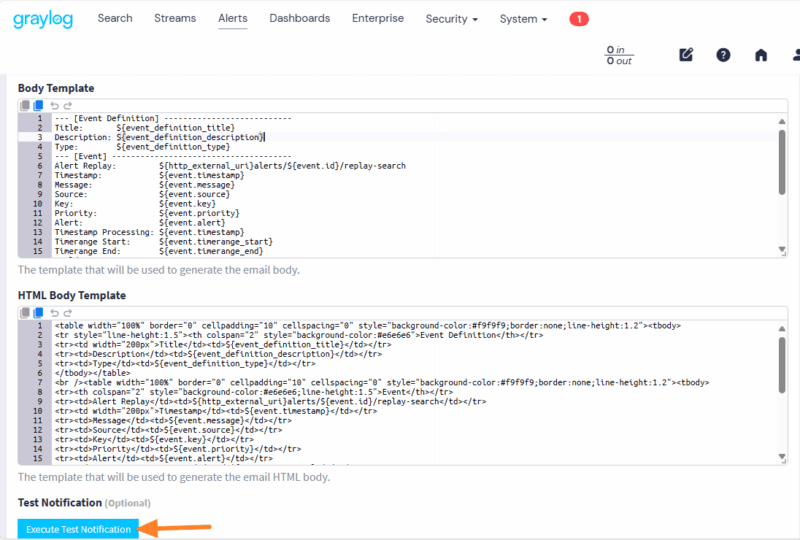
Task: Undo in Body Template editor
Action: coord(54,106)
